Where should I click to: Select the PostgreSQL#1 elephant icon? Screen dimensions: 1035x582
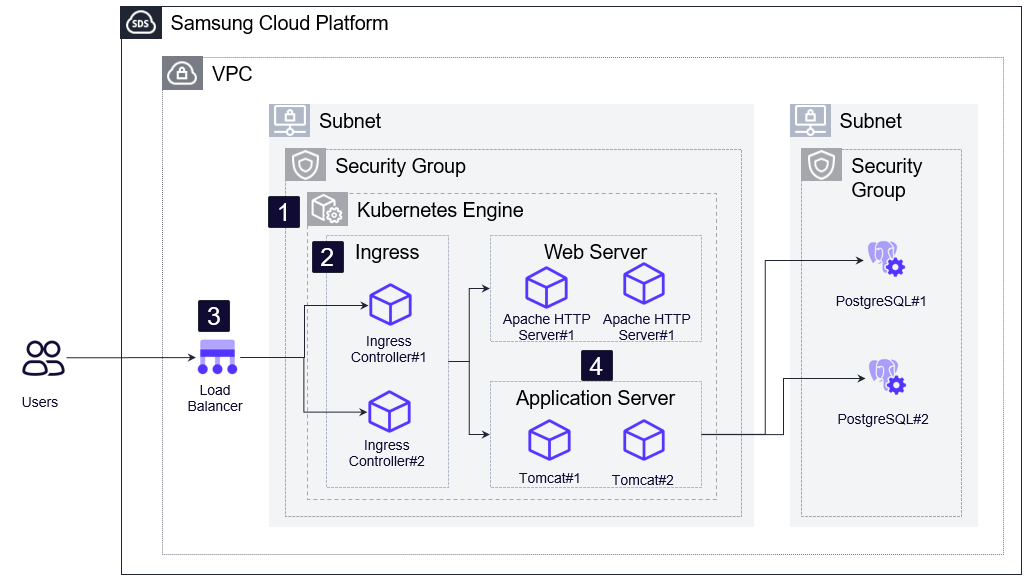coord(886,258)
